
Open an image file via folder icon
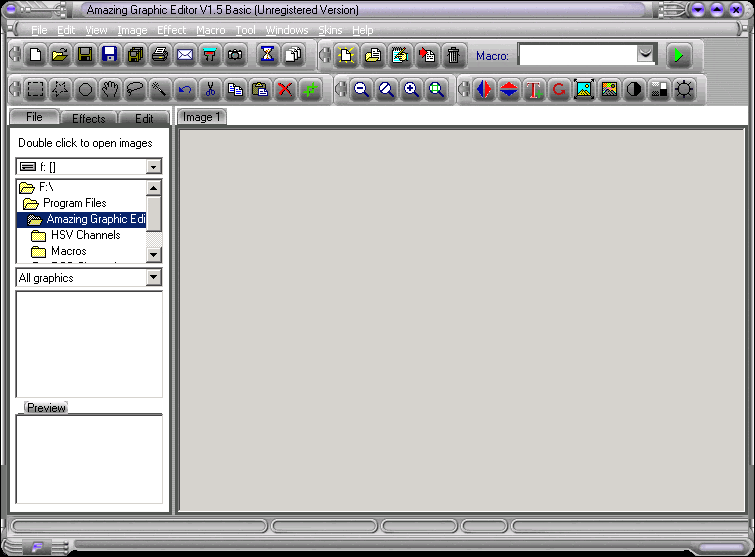click(x=60, y=55)
